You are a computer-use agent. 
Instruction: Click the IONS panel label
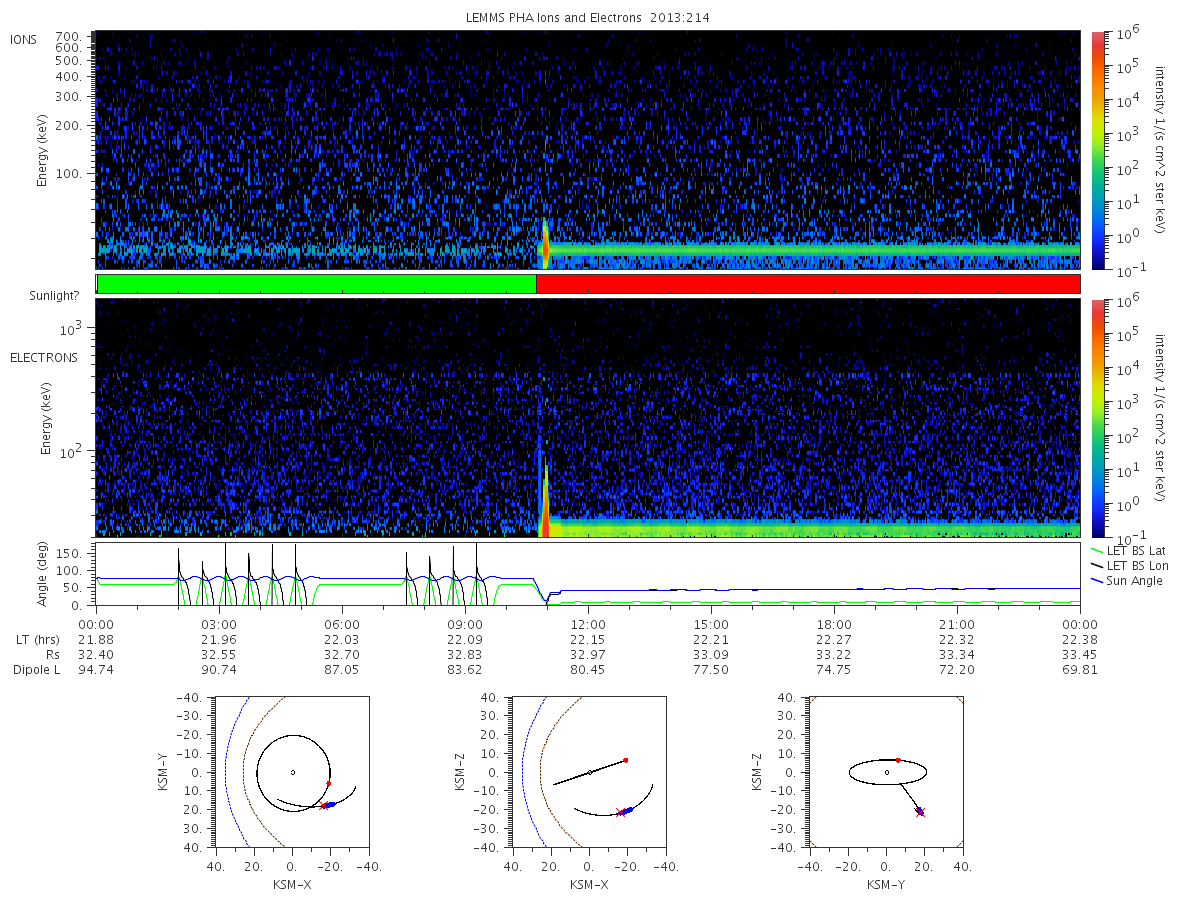[25, 39]
